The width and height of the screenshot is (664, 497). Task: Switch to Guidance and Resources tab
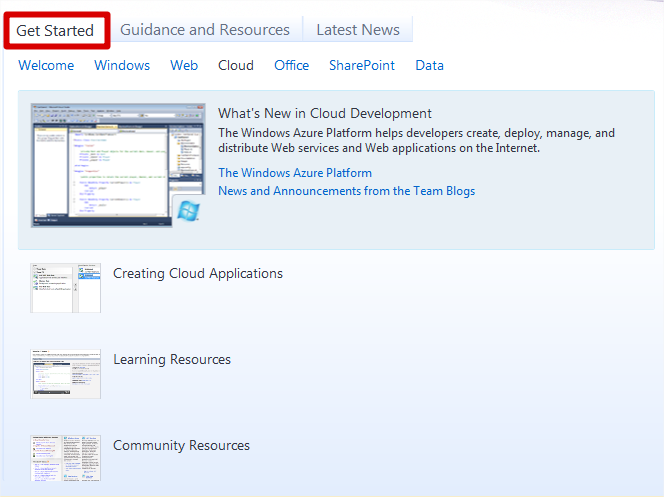point(205,30)
